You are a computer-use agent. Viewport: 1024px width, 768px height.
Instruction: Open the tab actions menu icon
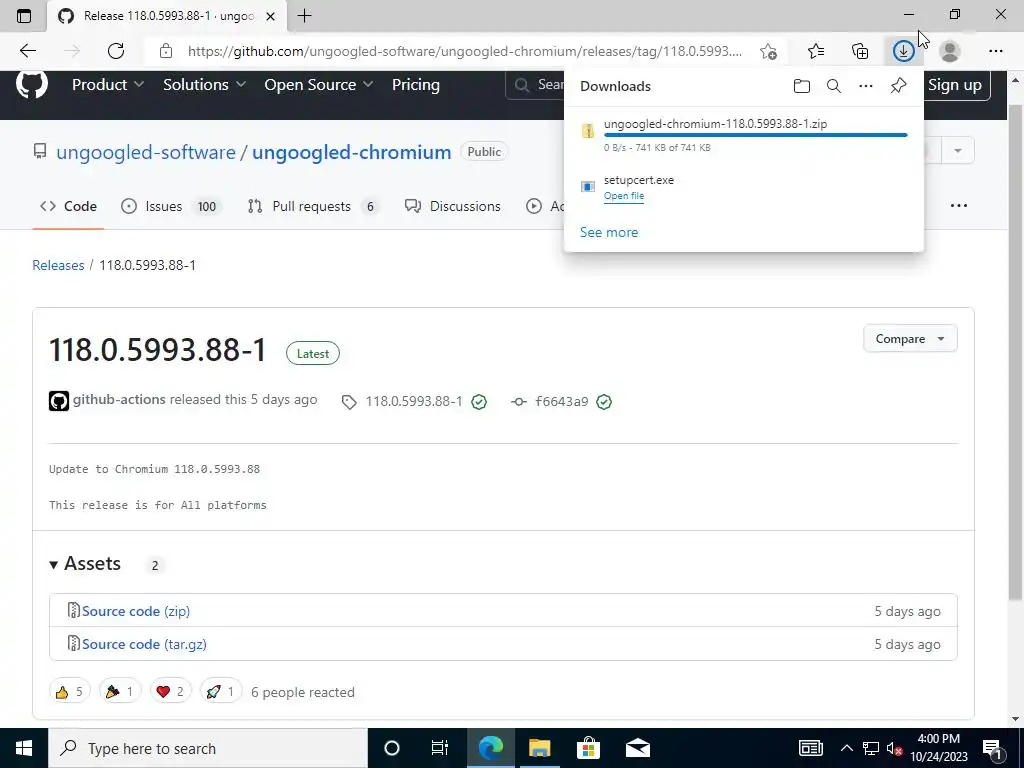click(24, 16)
